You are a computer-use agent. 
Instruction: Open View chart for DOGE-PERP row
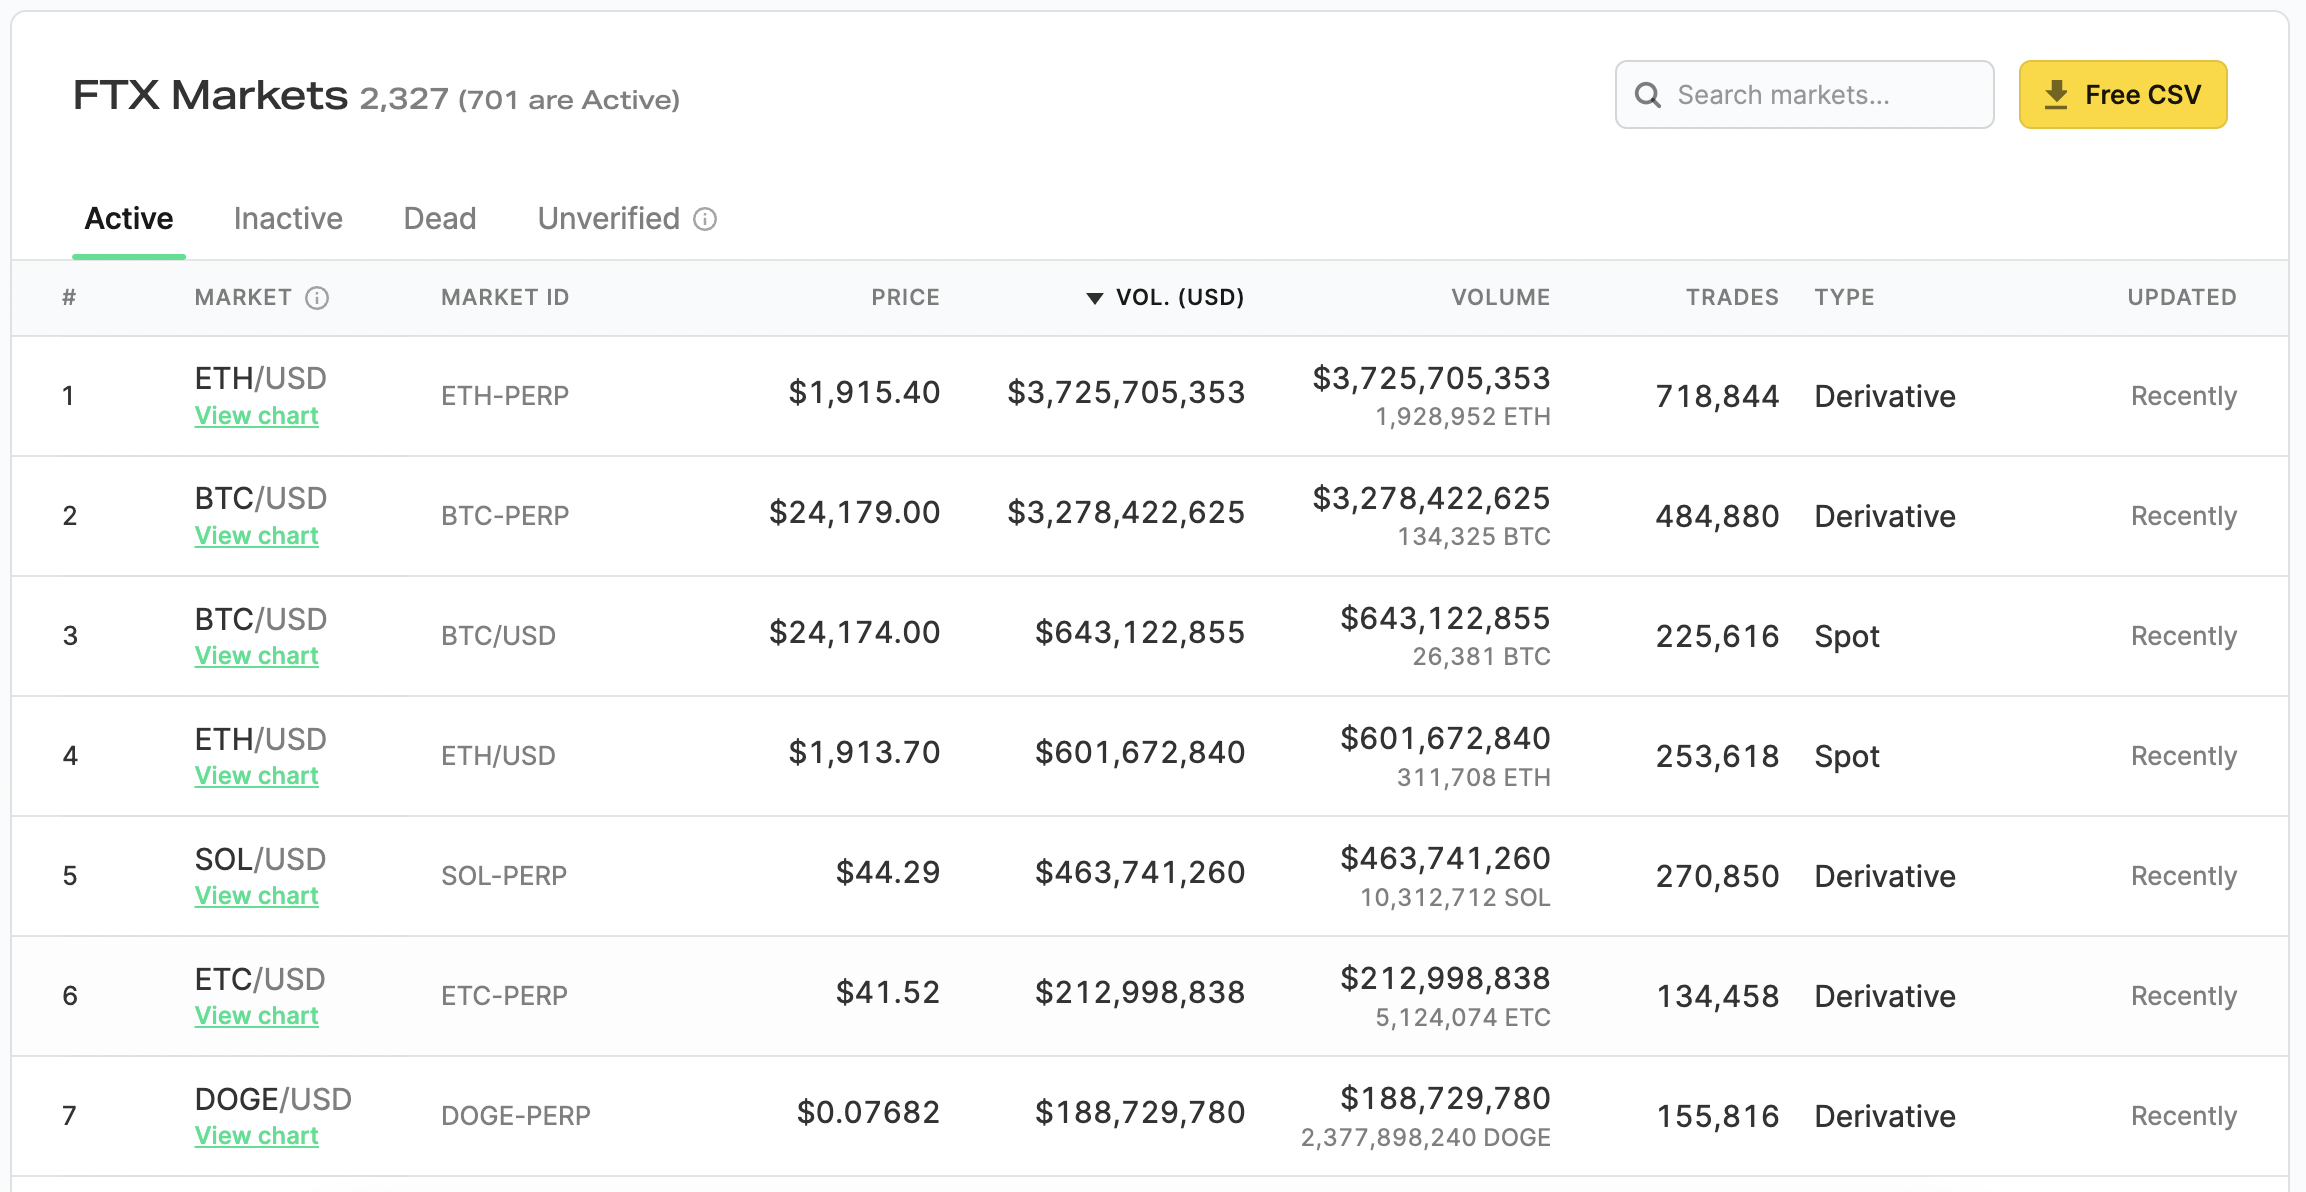tap(257, 1136)
